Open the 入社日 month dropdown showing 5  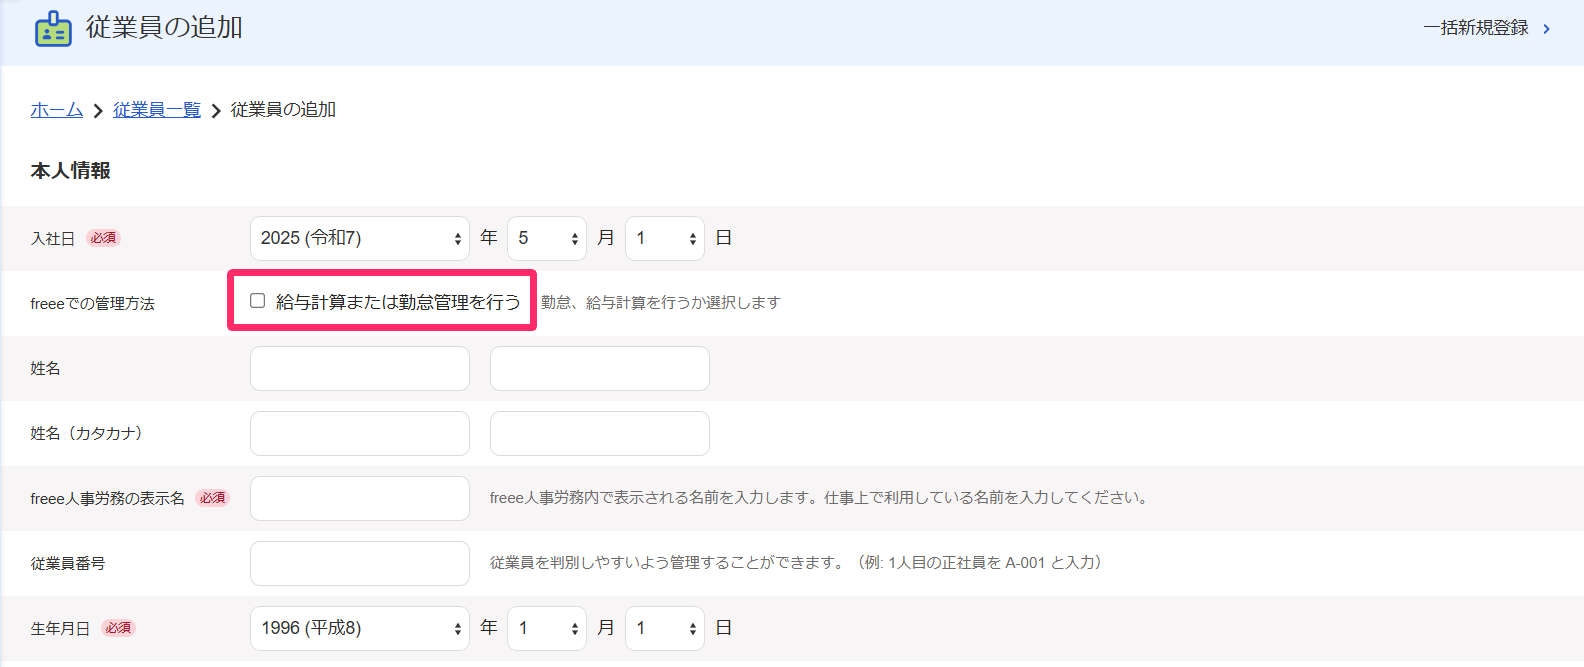click(x=547, y=238)
